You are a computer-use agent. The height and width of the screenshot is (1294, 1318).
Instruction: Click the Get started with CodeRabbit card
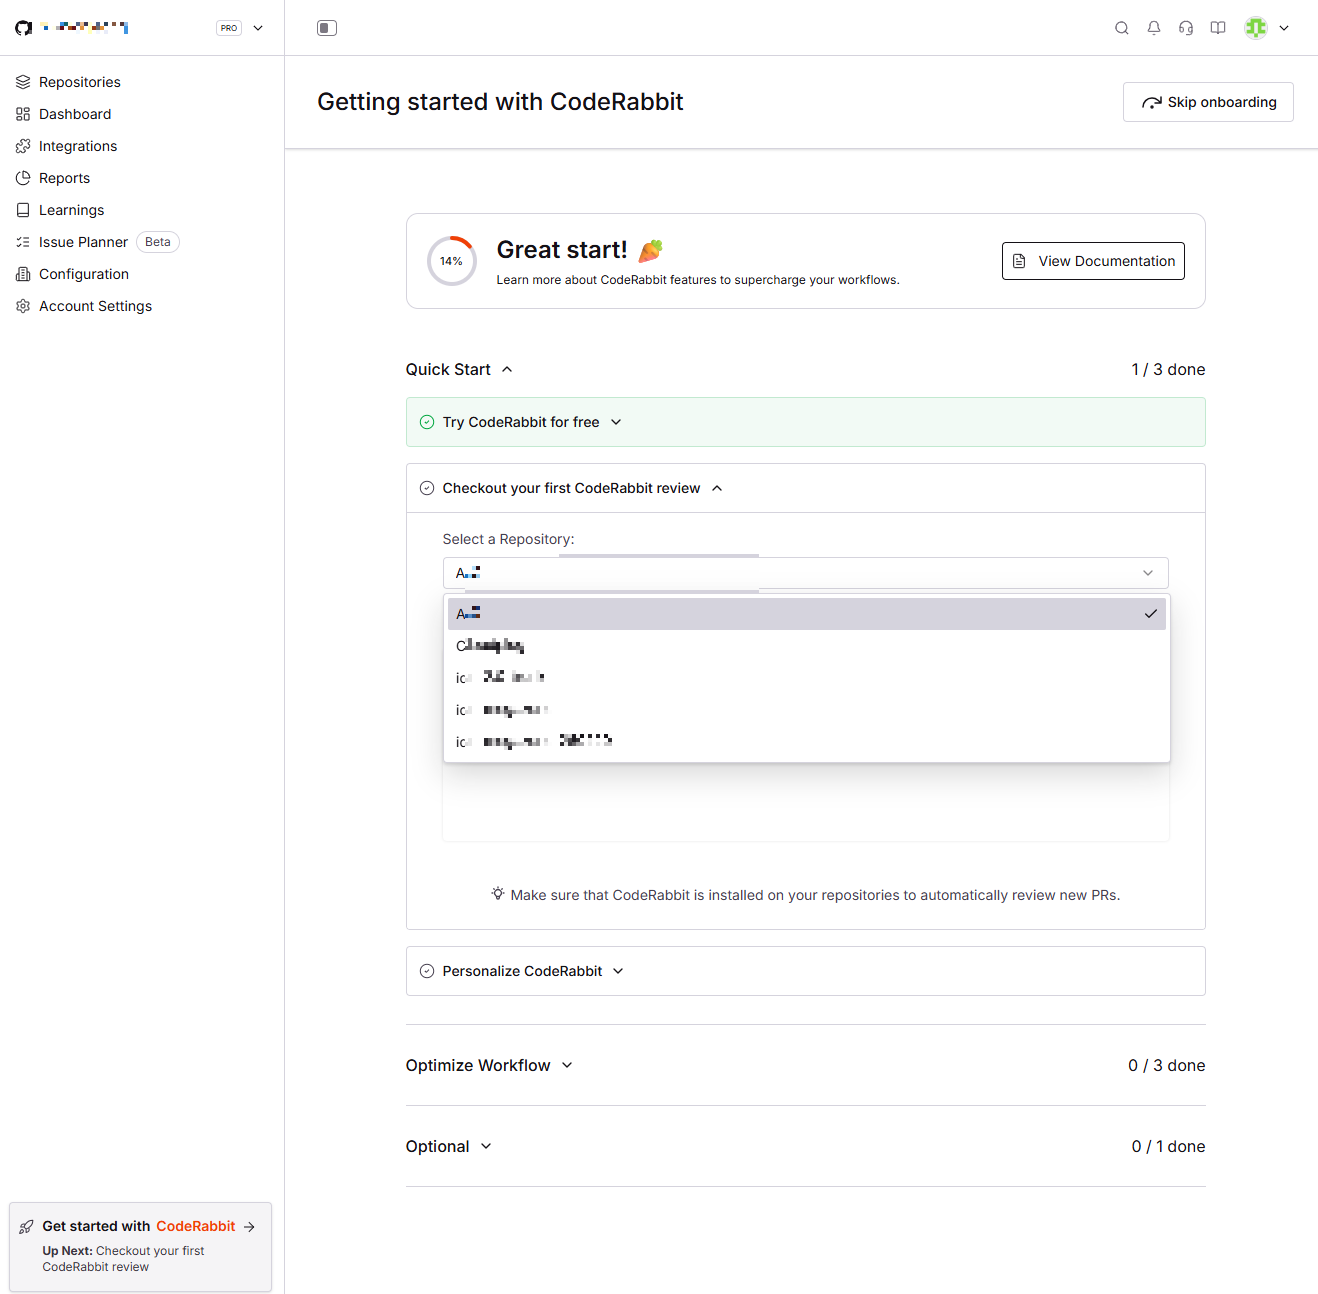pos(140,1247)
